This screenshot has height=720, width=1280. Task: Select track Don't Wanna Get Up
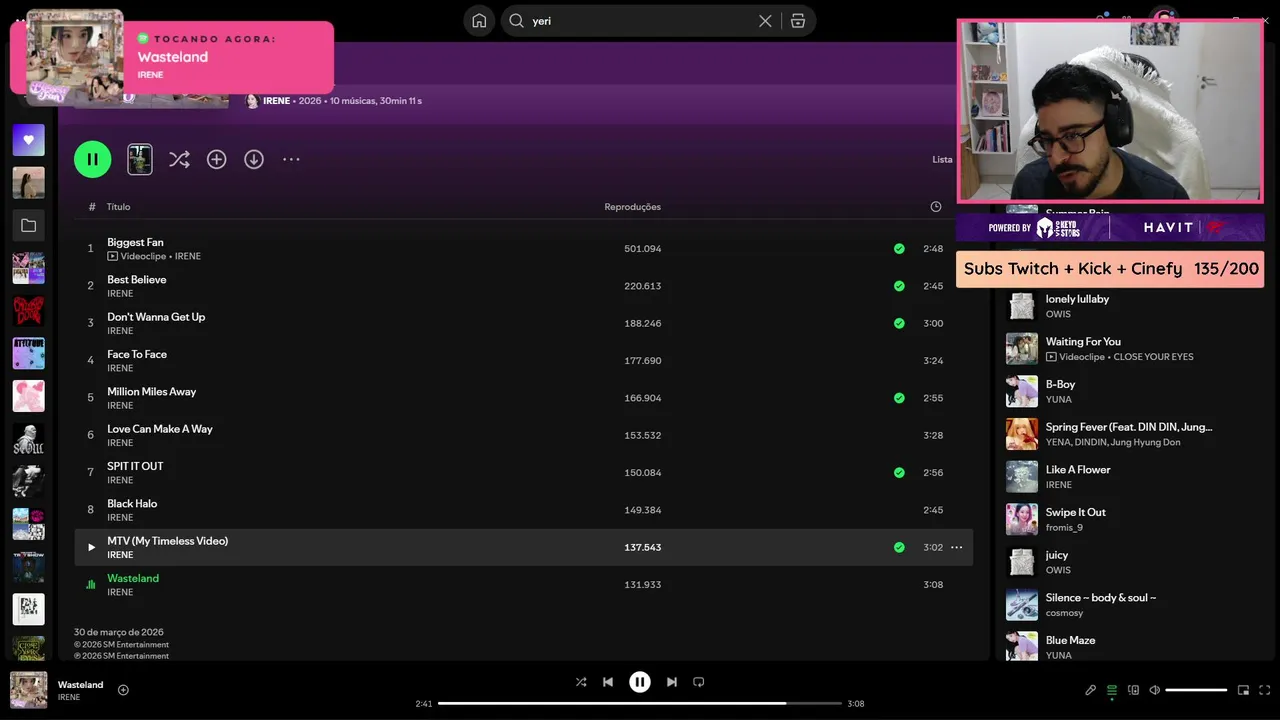pyautogui.click(x=156, y=317)
